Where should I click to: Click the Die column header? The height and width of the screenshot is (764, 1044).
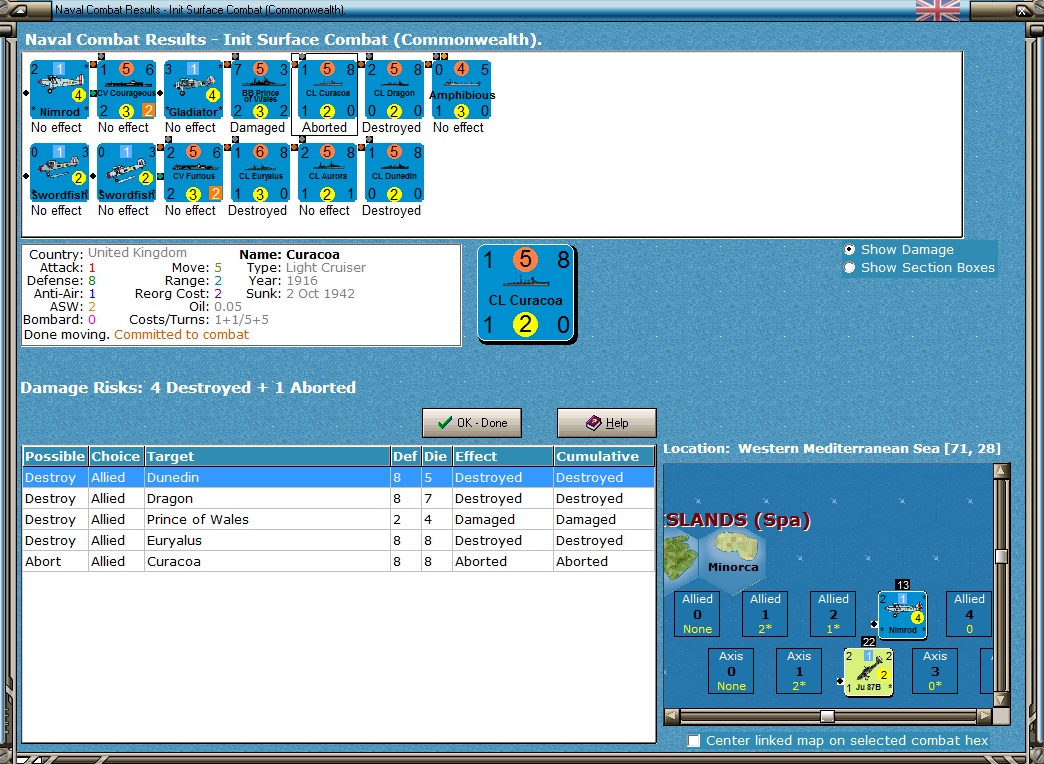pyautogui.click(x=435, y=456)
